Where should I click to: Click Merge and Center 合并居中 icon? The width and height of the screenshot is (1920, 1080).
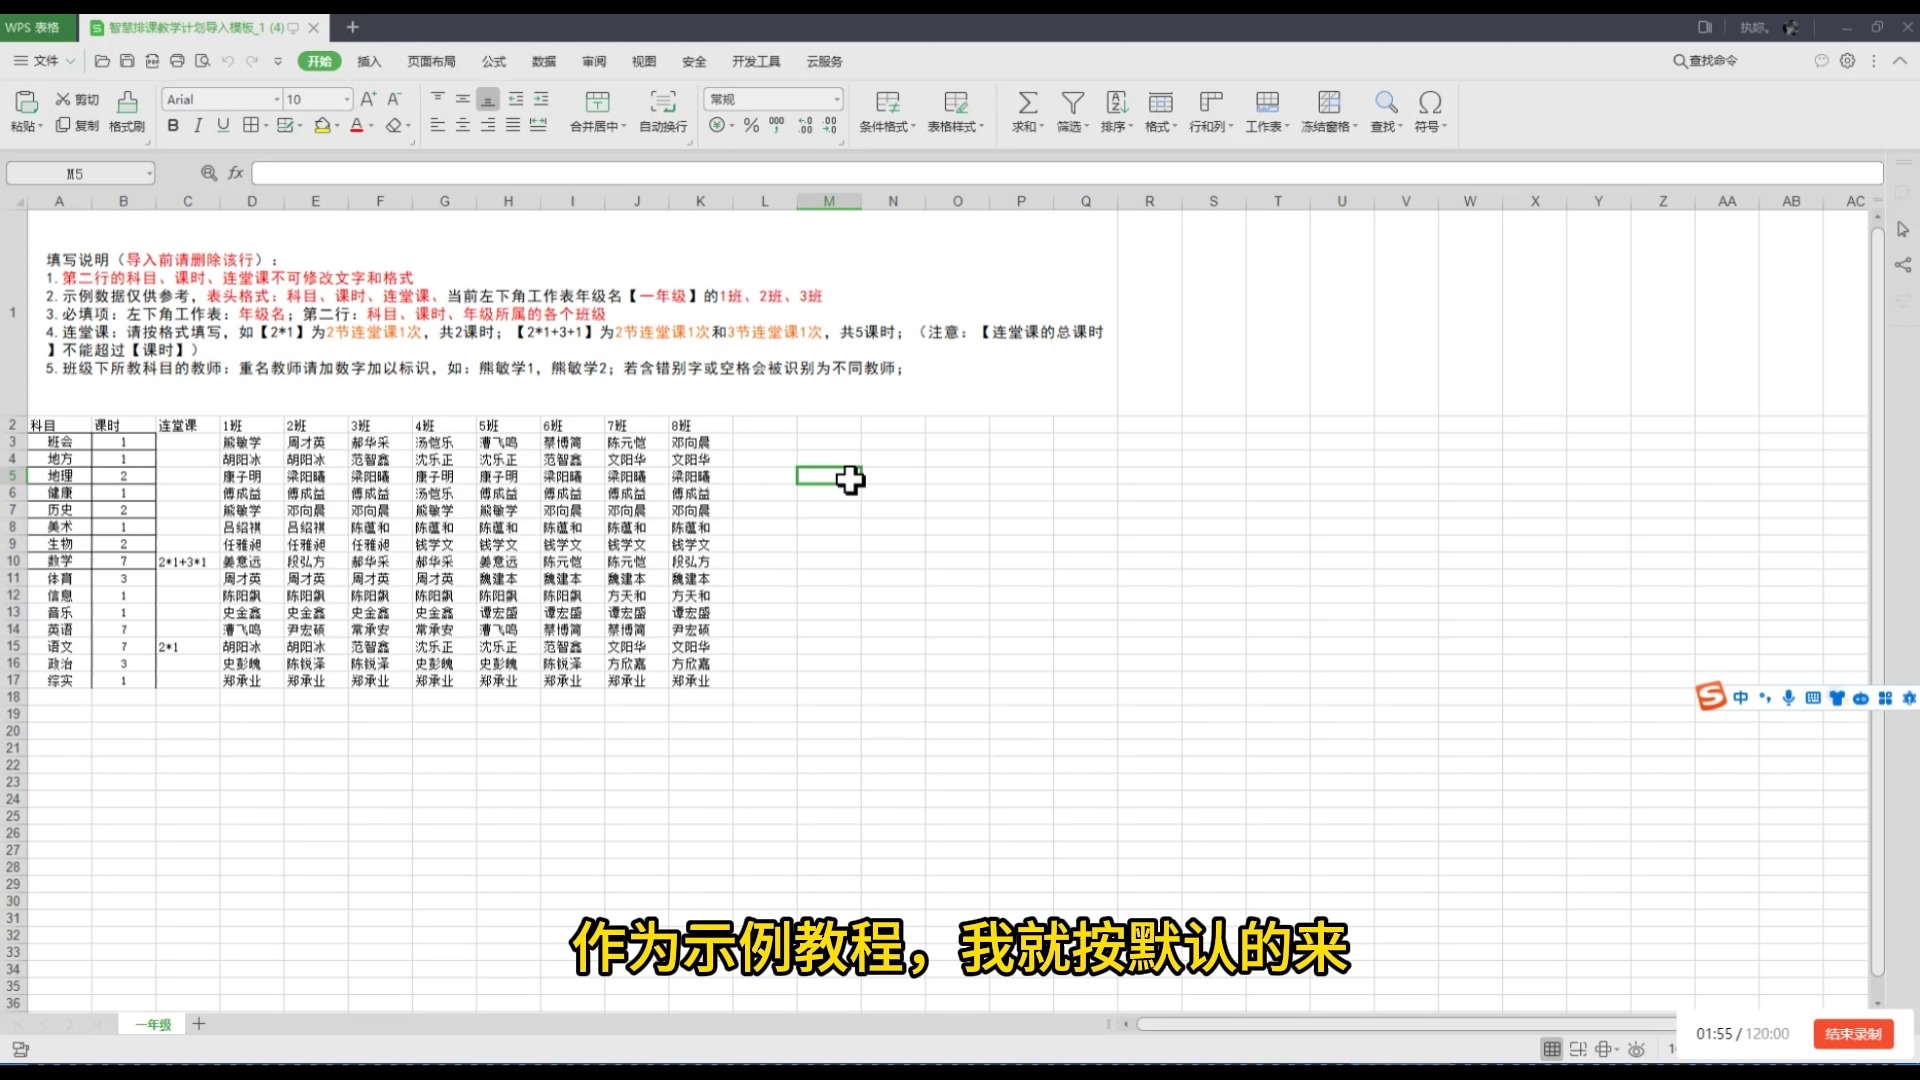[x=597, y=101]
